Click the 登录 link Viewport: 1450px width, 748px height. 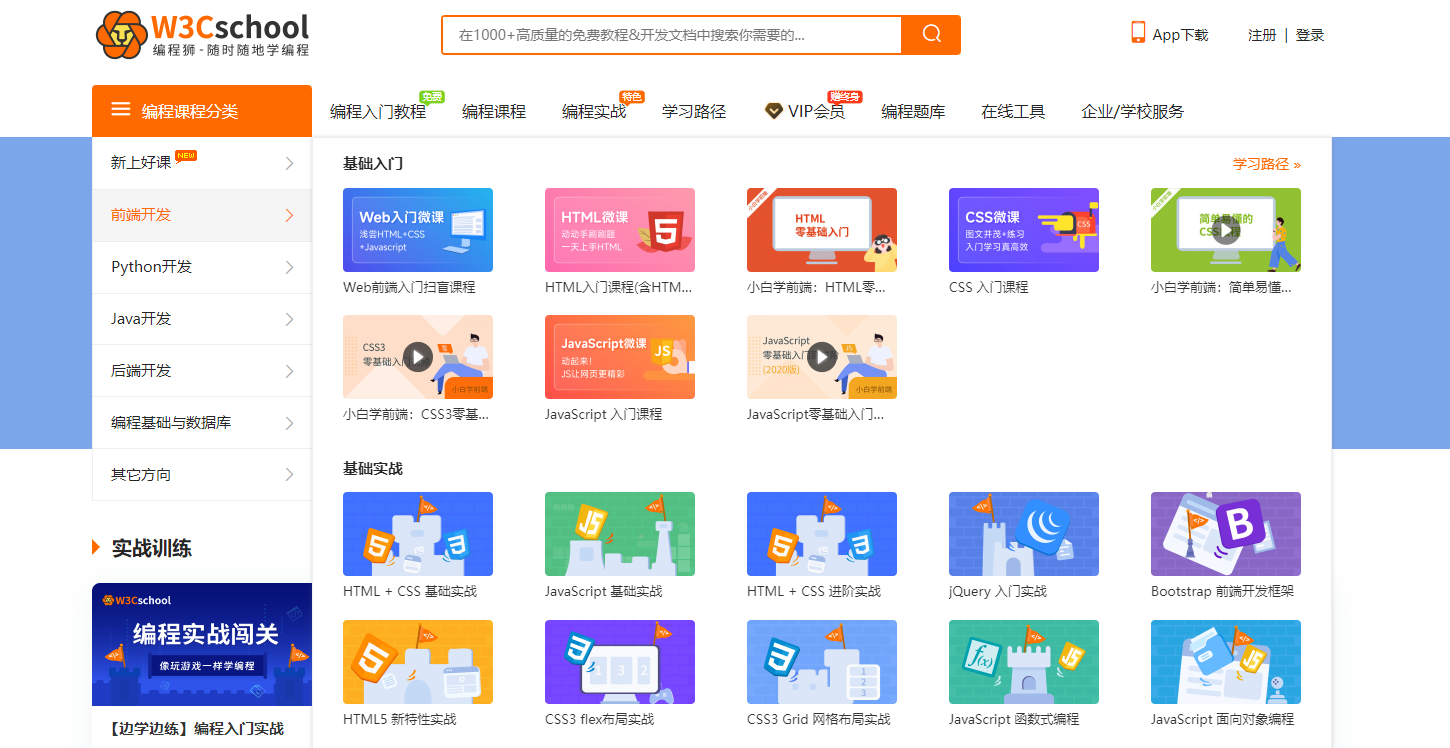pyautogui.click(x=1310, y=35)
